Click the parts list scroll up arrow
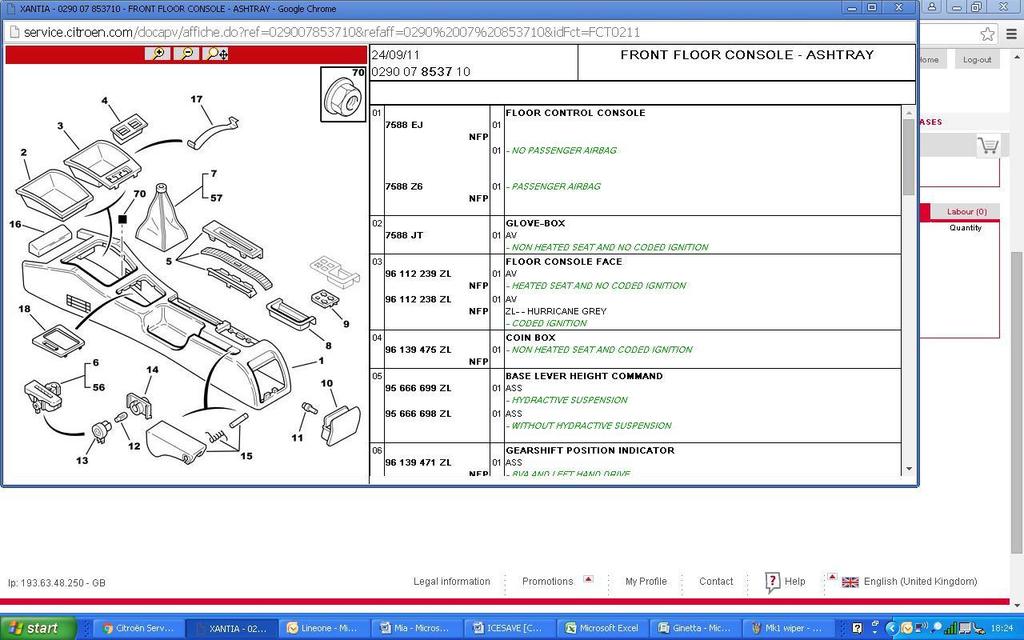The width and height of the screenshot is (1024, 640). 908,112
